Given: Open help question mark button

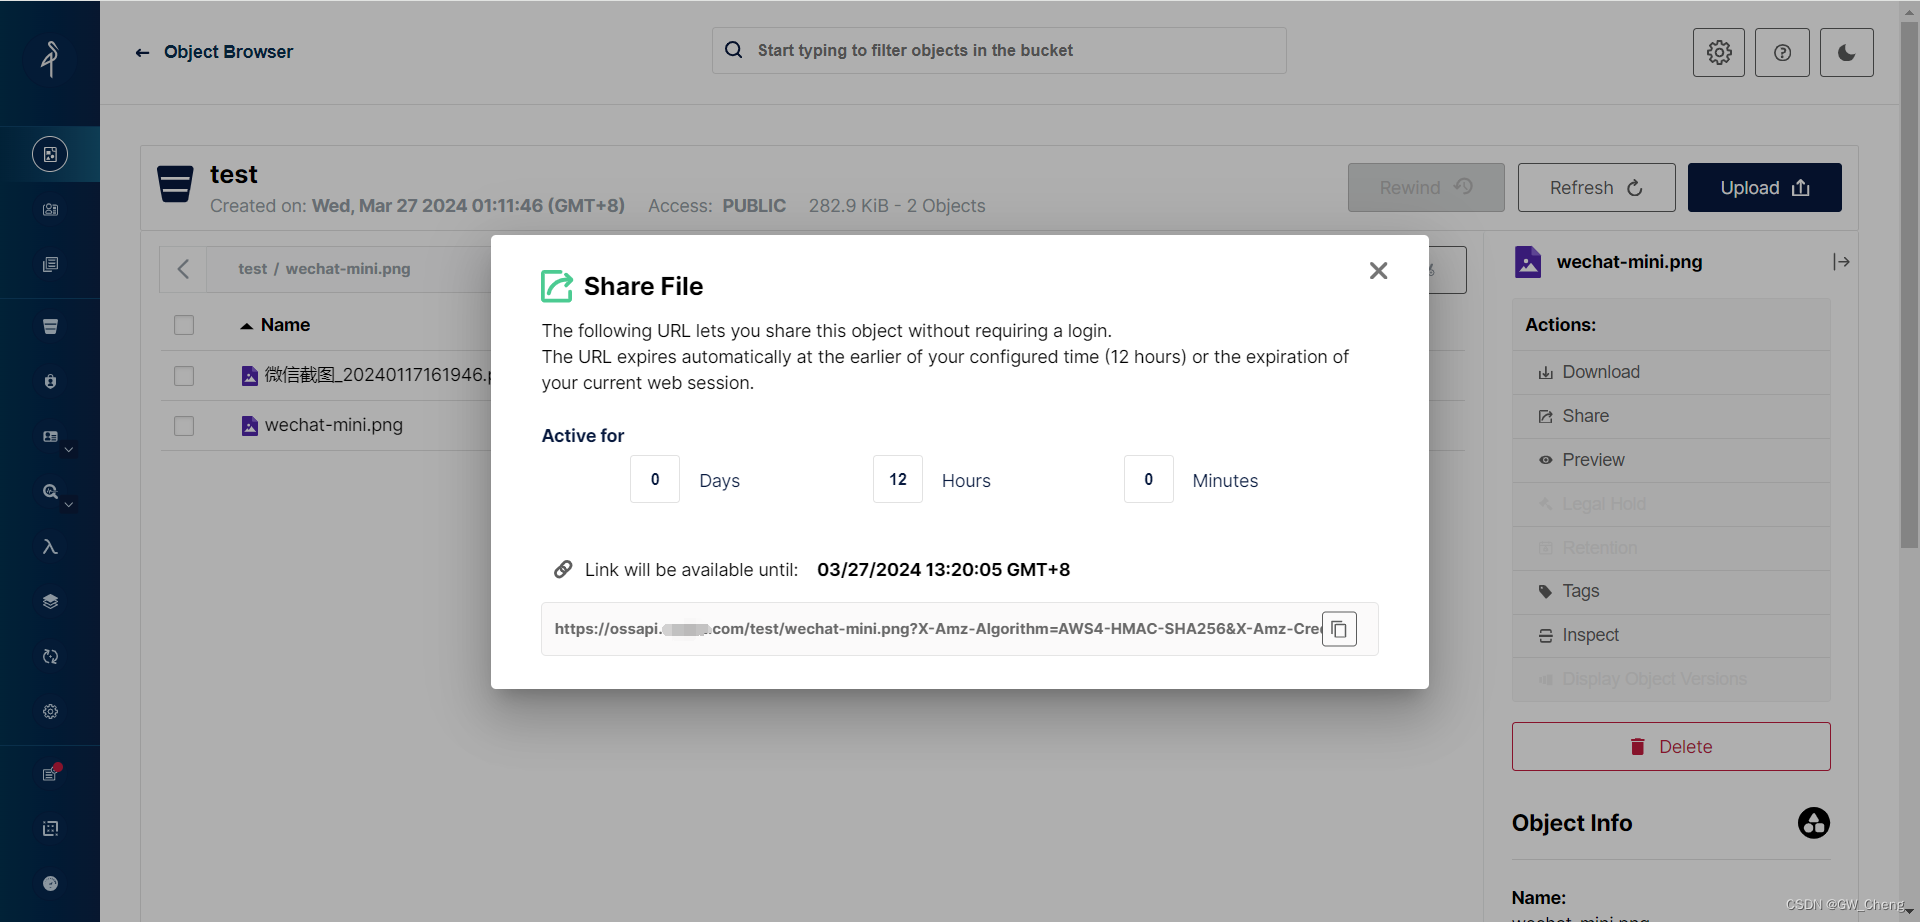Looking at the screenshot, I should (1782, 52).
